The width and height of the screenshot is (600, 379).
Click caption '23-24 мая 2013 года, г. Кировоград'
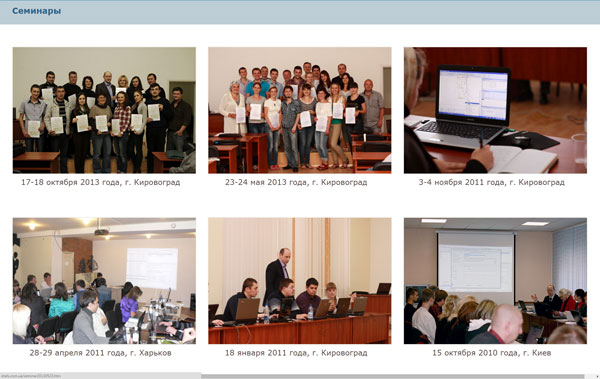click(296, 183)
